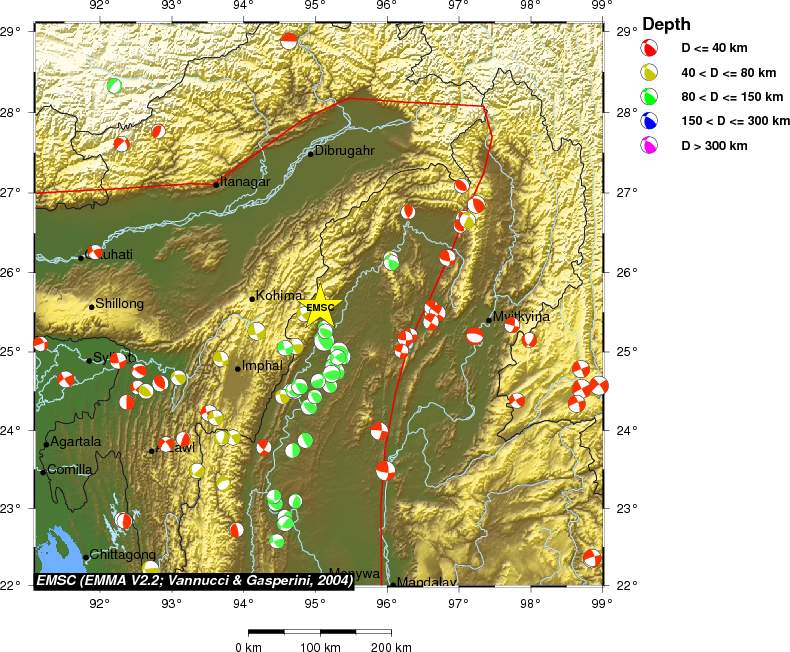This screenshot has width=790, height=652.
Task: Click the red beachball on the top map border
Action: (289, 40)
